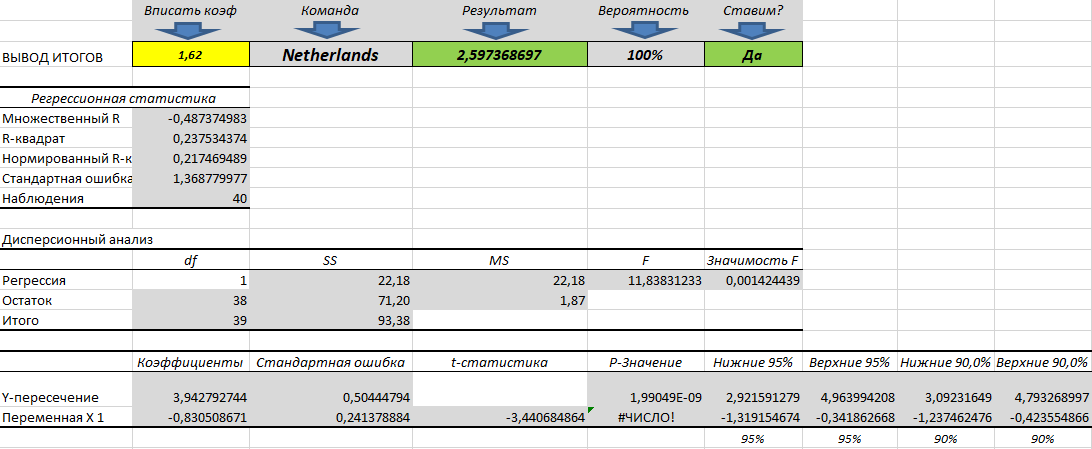Viewport: 1092px width, 449px height.
Task: Select 'Регрессионная статистика' heading cell
Action: click(x=124, y=98)
